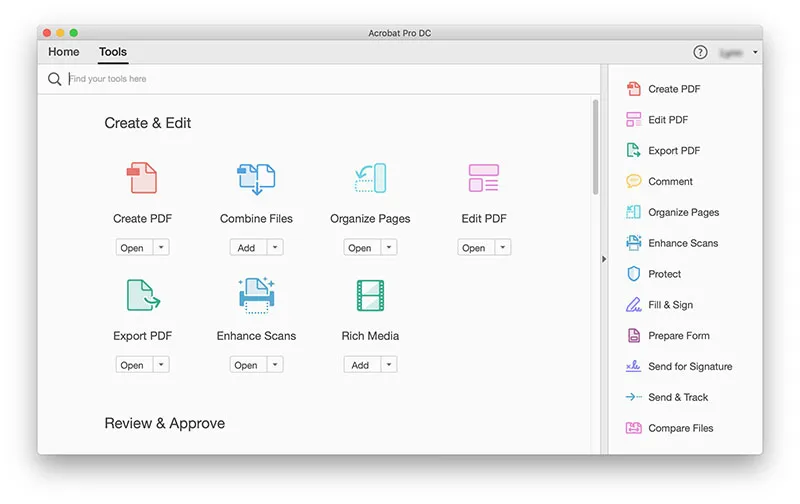The height and width of the screenshot is (504, 800).
Task: Click the Send & Track label
Action: pyautogui.click(x=678, y=397)
